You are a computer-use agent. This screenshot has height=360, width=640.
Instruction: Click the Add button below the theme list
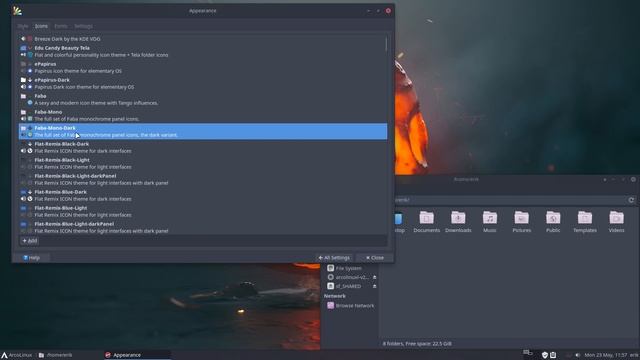click(30, 241)
